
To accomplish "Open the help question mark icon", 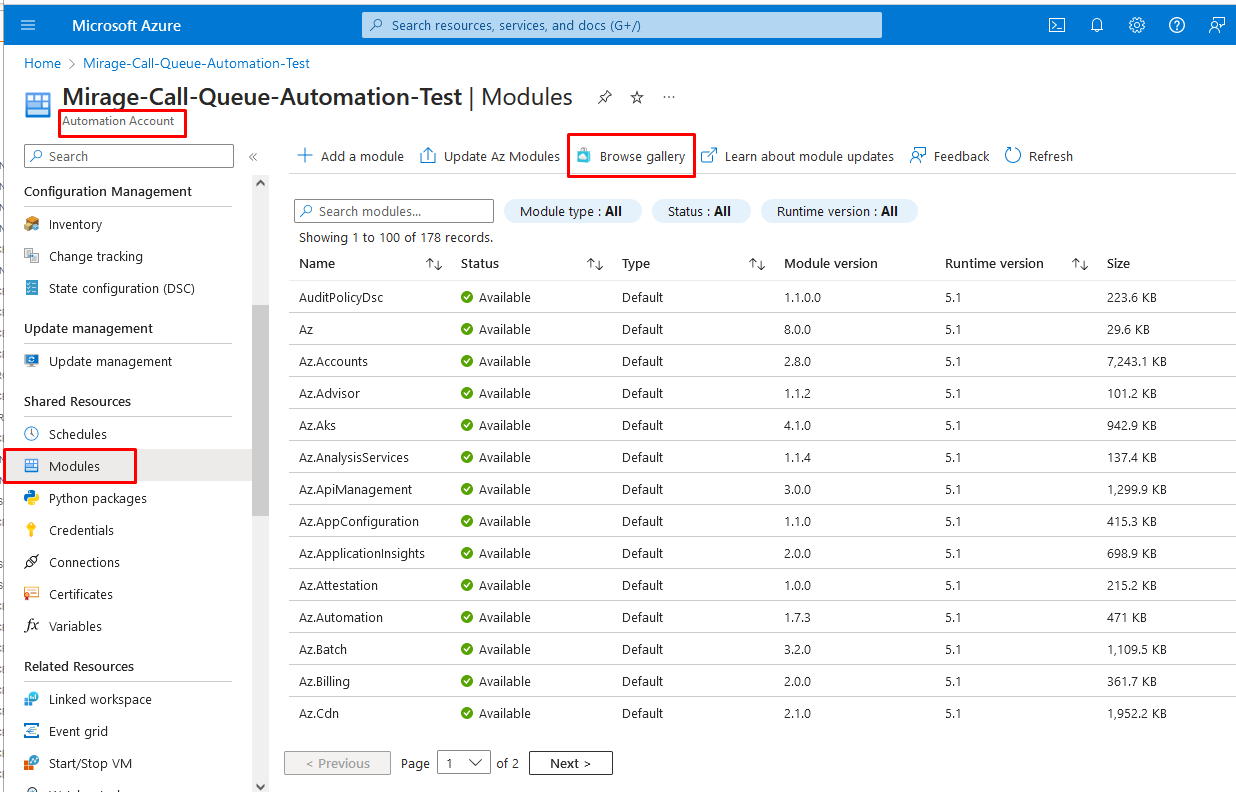I will (x=1177, y=25).
